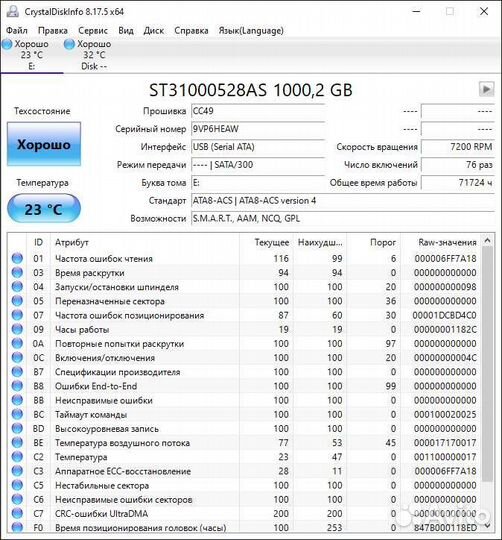502x540 pixels.
Task: Click the status icon for attribute 09
Action: click(x=17, y=329)
